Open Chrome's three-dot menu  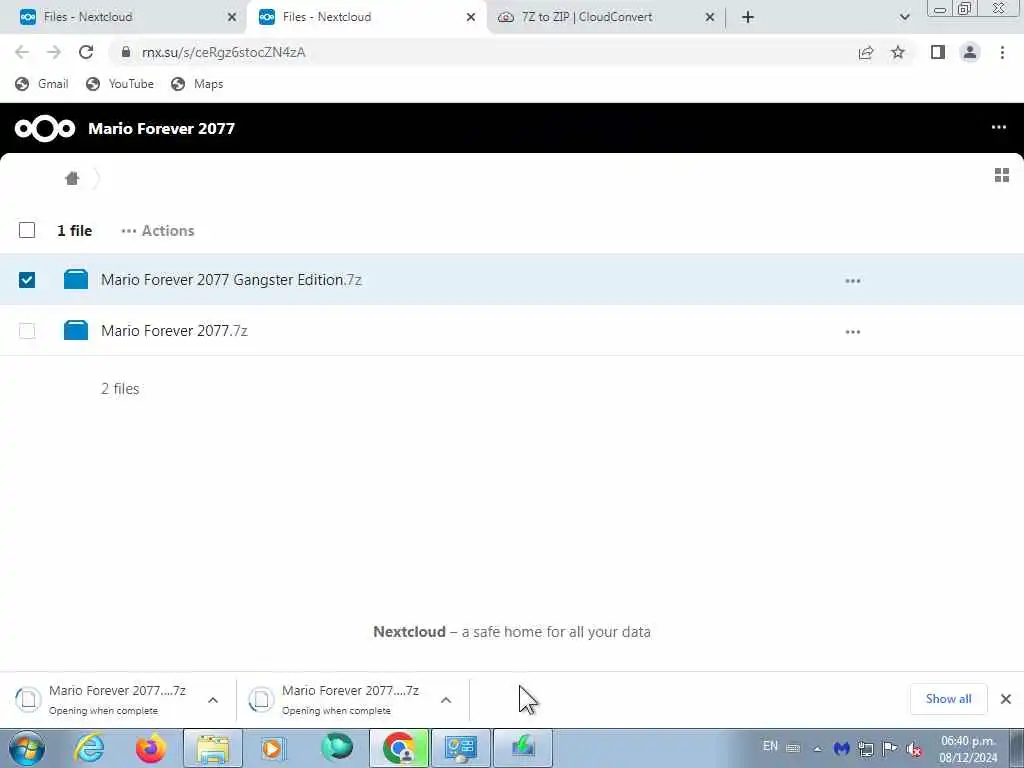(x=1002, y=52)
